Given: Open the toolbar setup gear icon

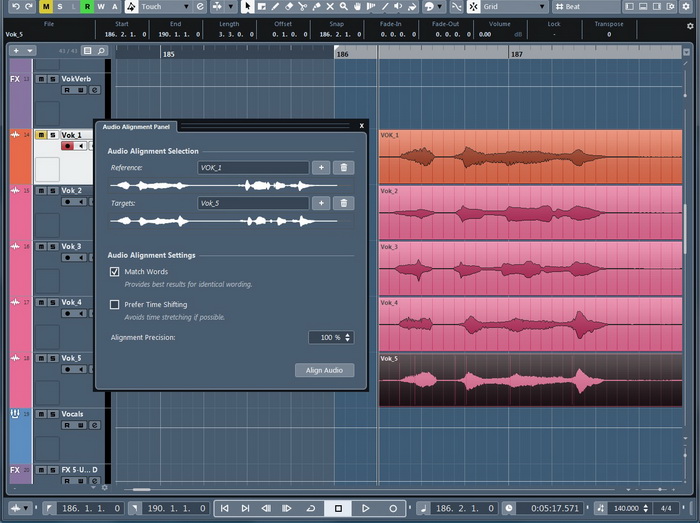Looking at the screenshot, I should point(686,7).
